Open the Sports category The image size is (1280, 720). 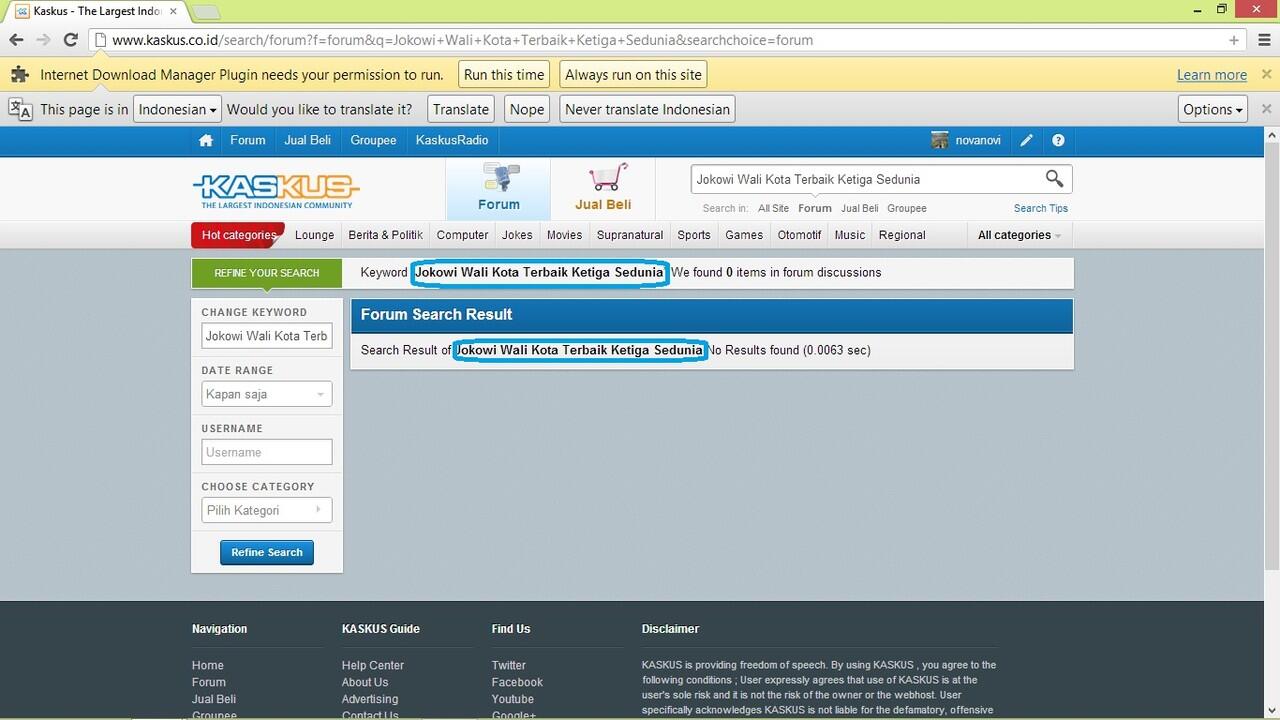694,235
